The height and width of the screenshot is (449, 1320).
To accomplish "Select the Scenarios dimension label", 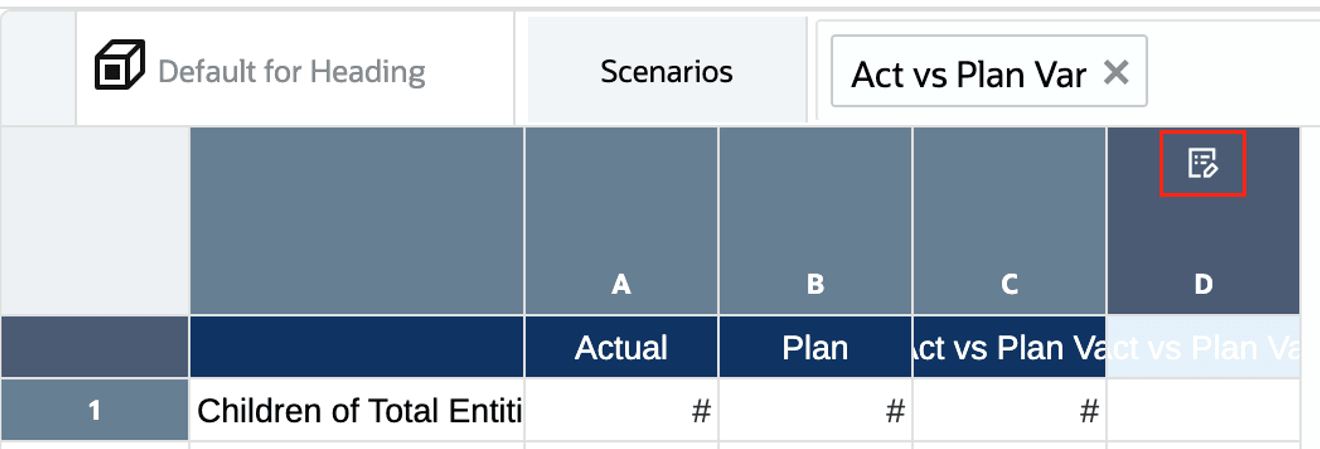I will coord(666,71).
